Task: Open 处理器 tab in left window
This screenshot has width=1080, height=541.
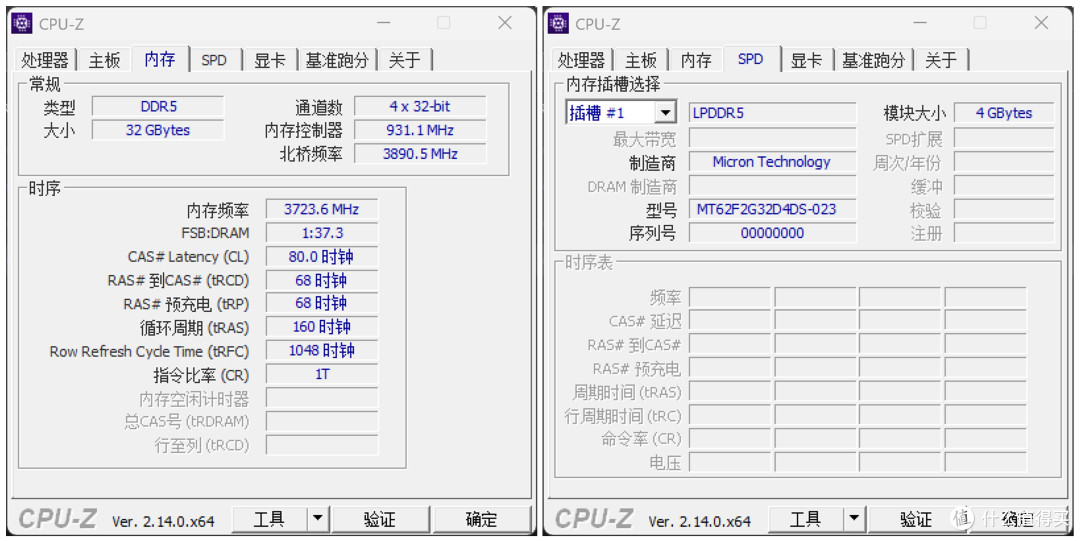Action: pos(45,60)
